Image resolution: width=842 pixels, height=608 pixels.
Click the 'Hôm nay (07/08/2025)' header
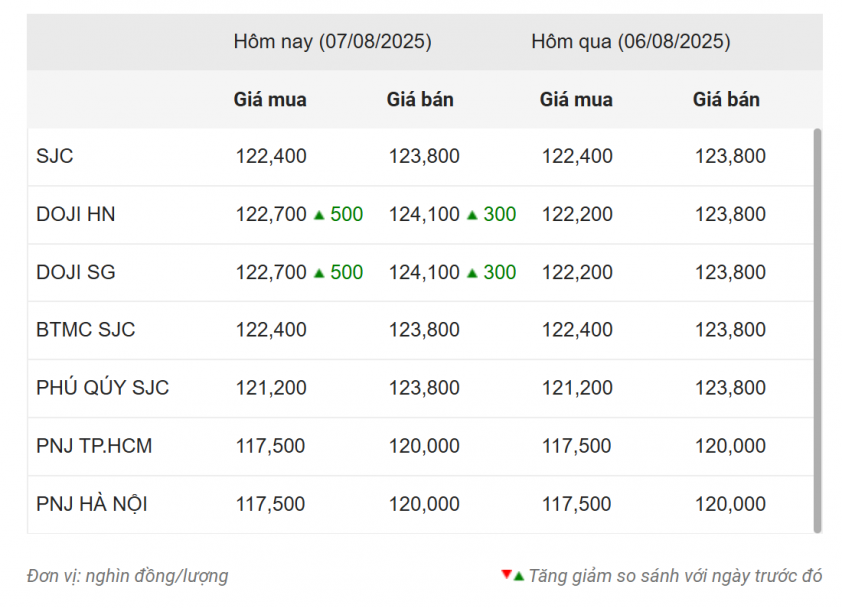pyautogui.click(x=332, y=42)
